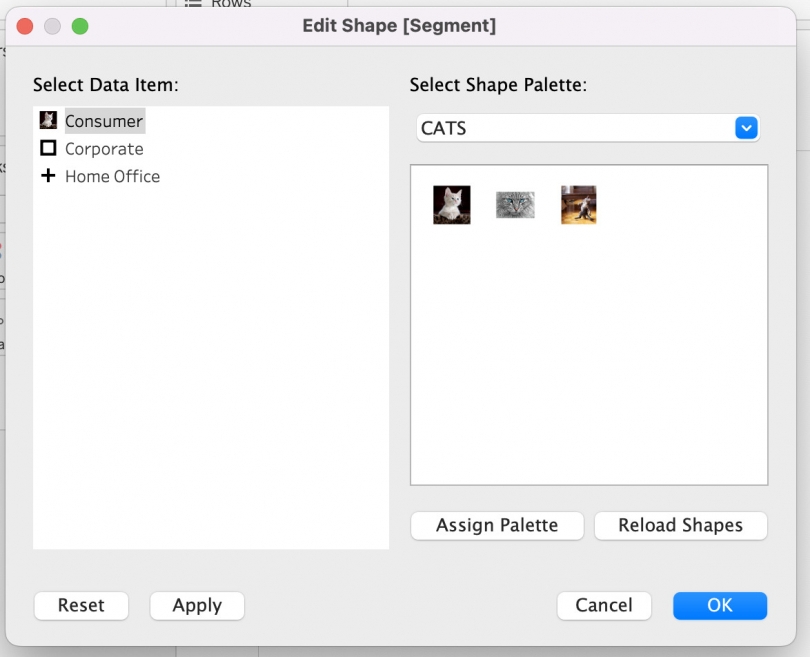Click the Assign Palette button
This screenshot has height=657, width=810.
point(496,525)
